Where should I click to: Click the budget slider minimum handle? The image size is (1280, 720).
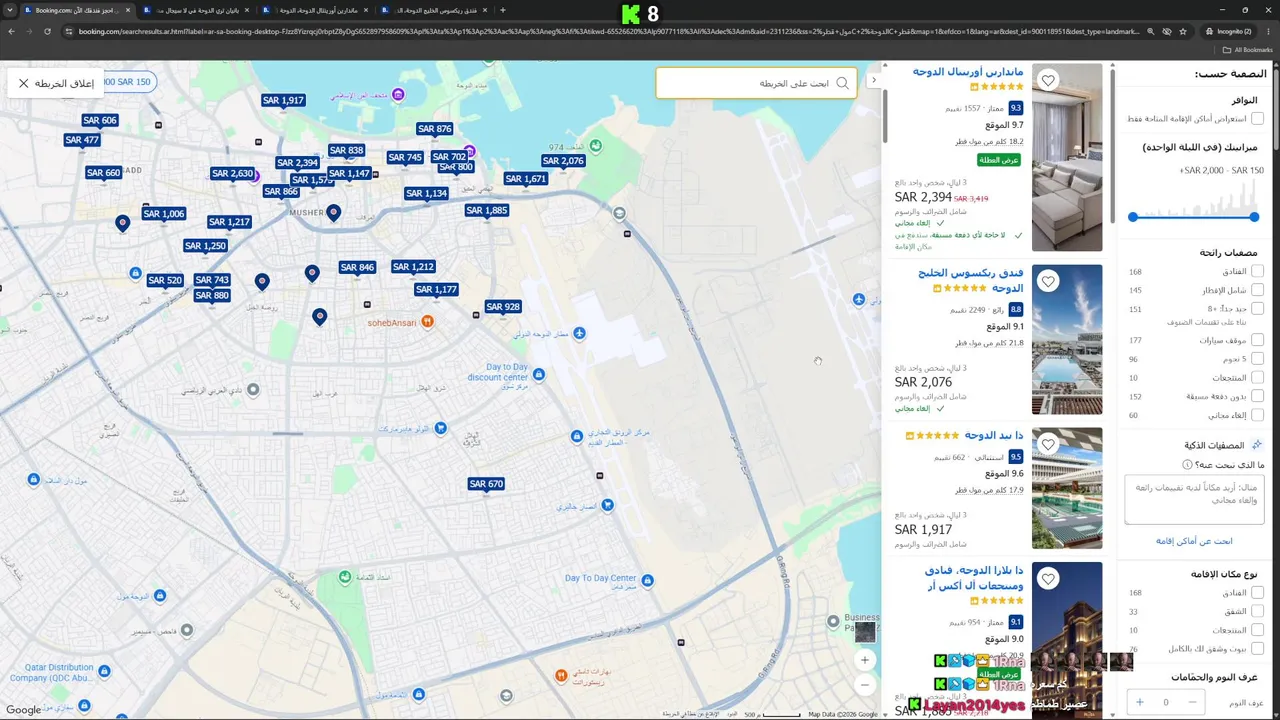click(1133, 217)
